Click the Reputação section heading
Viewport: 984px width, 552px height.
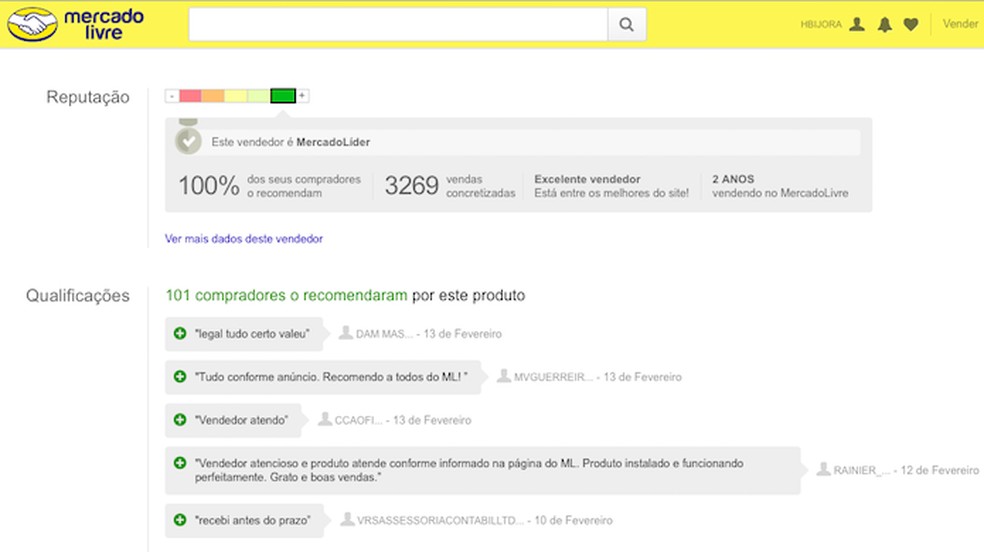[88, 97]
